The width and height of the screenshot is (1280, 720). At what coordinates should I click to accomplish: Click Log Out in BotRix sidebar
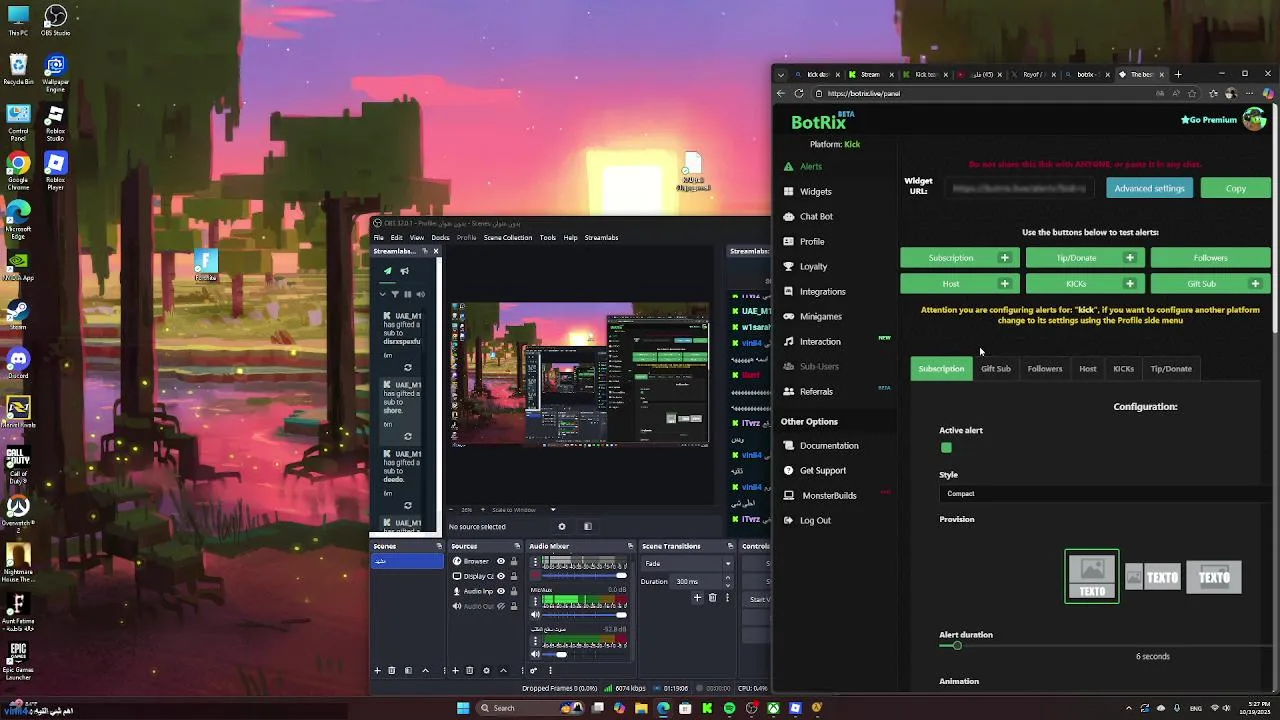click(x=806, y=520)
